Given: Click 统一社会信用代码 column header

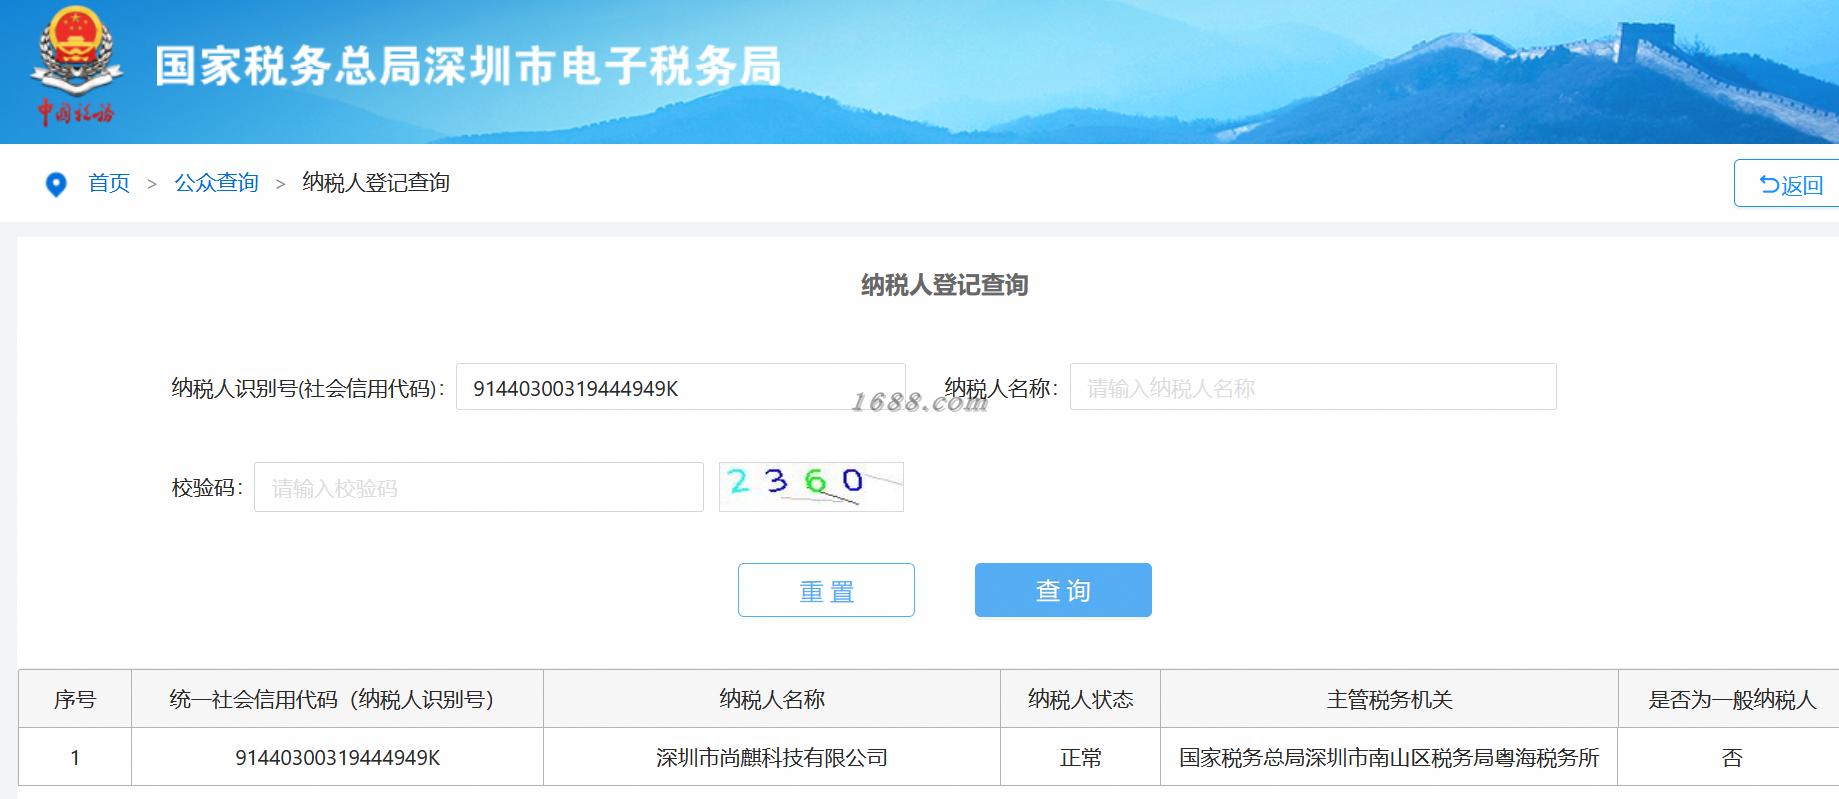Looking at the screenshot, I should [x=337, y=699].
